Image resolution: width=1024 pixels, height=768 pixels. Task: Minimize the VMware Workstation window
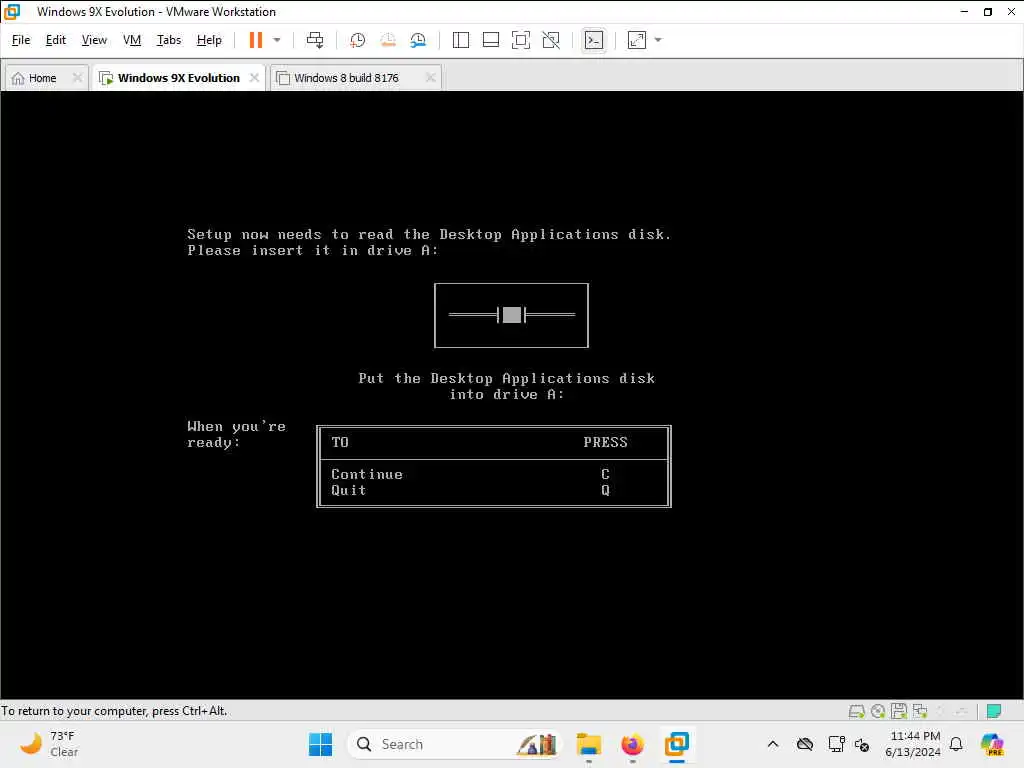[x=965, y=12]
